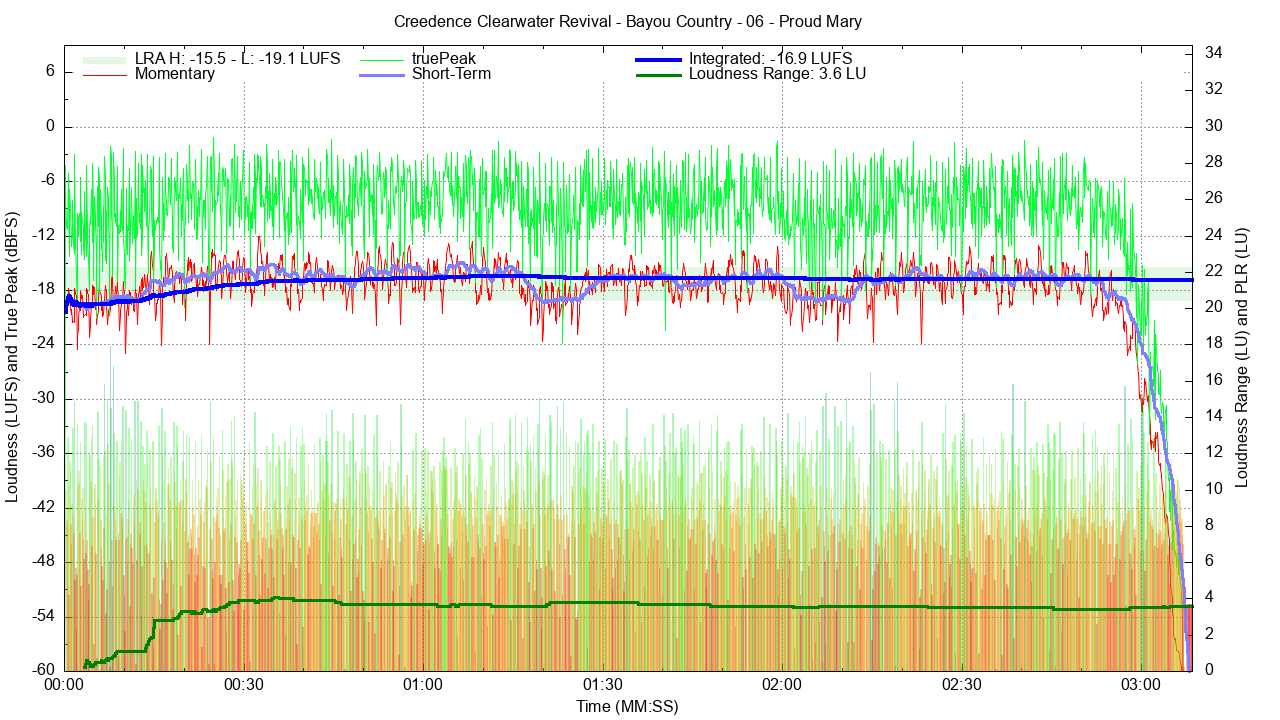Click the 02:00 time tick label

pyautogui.click(x=782, y=685)
